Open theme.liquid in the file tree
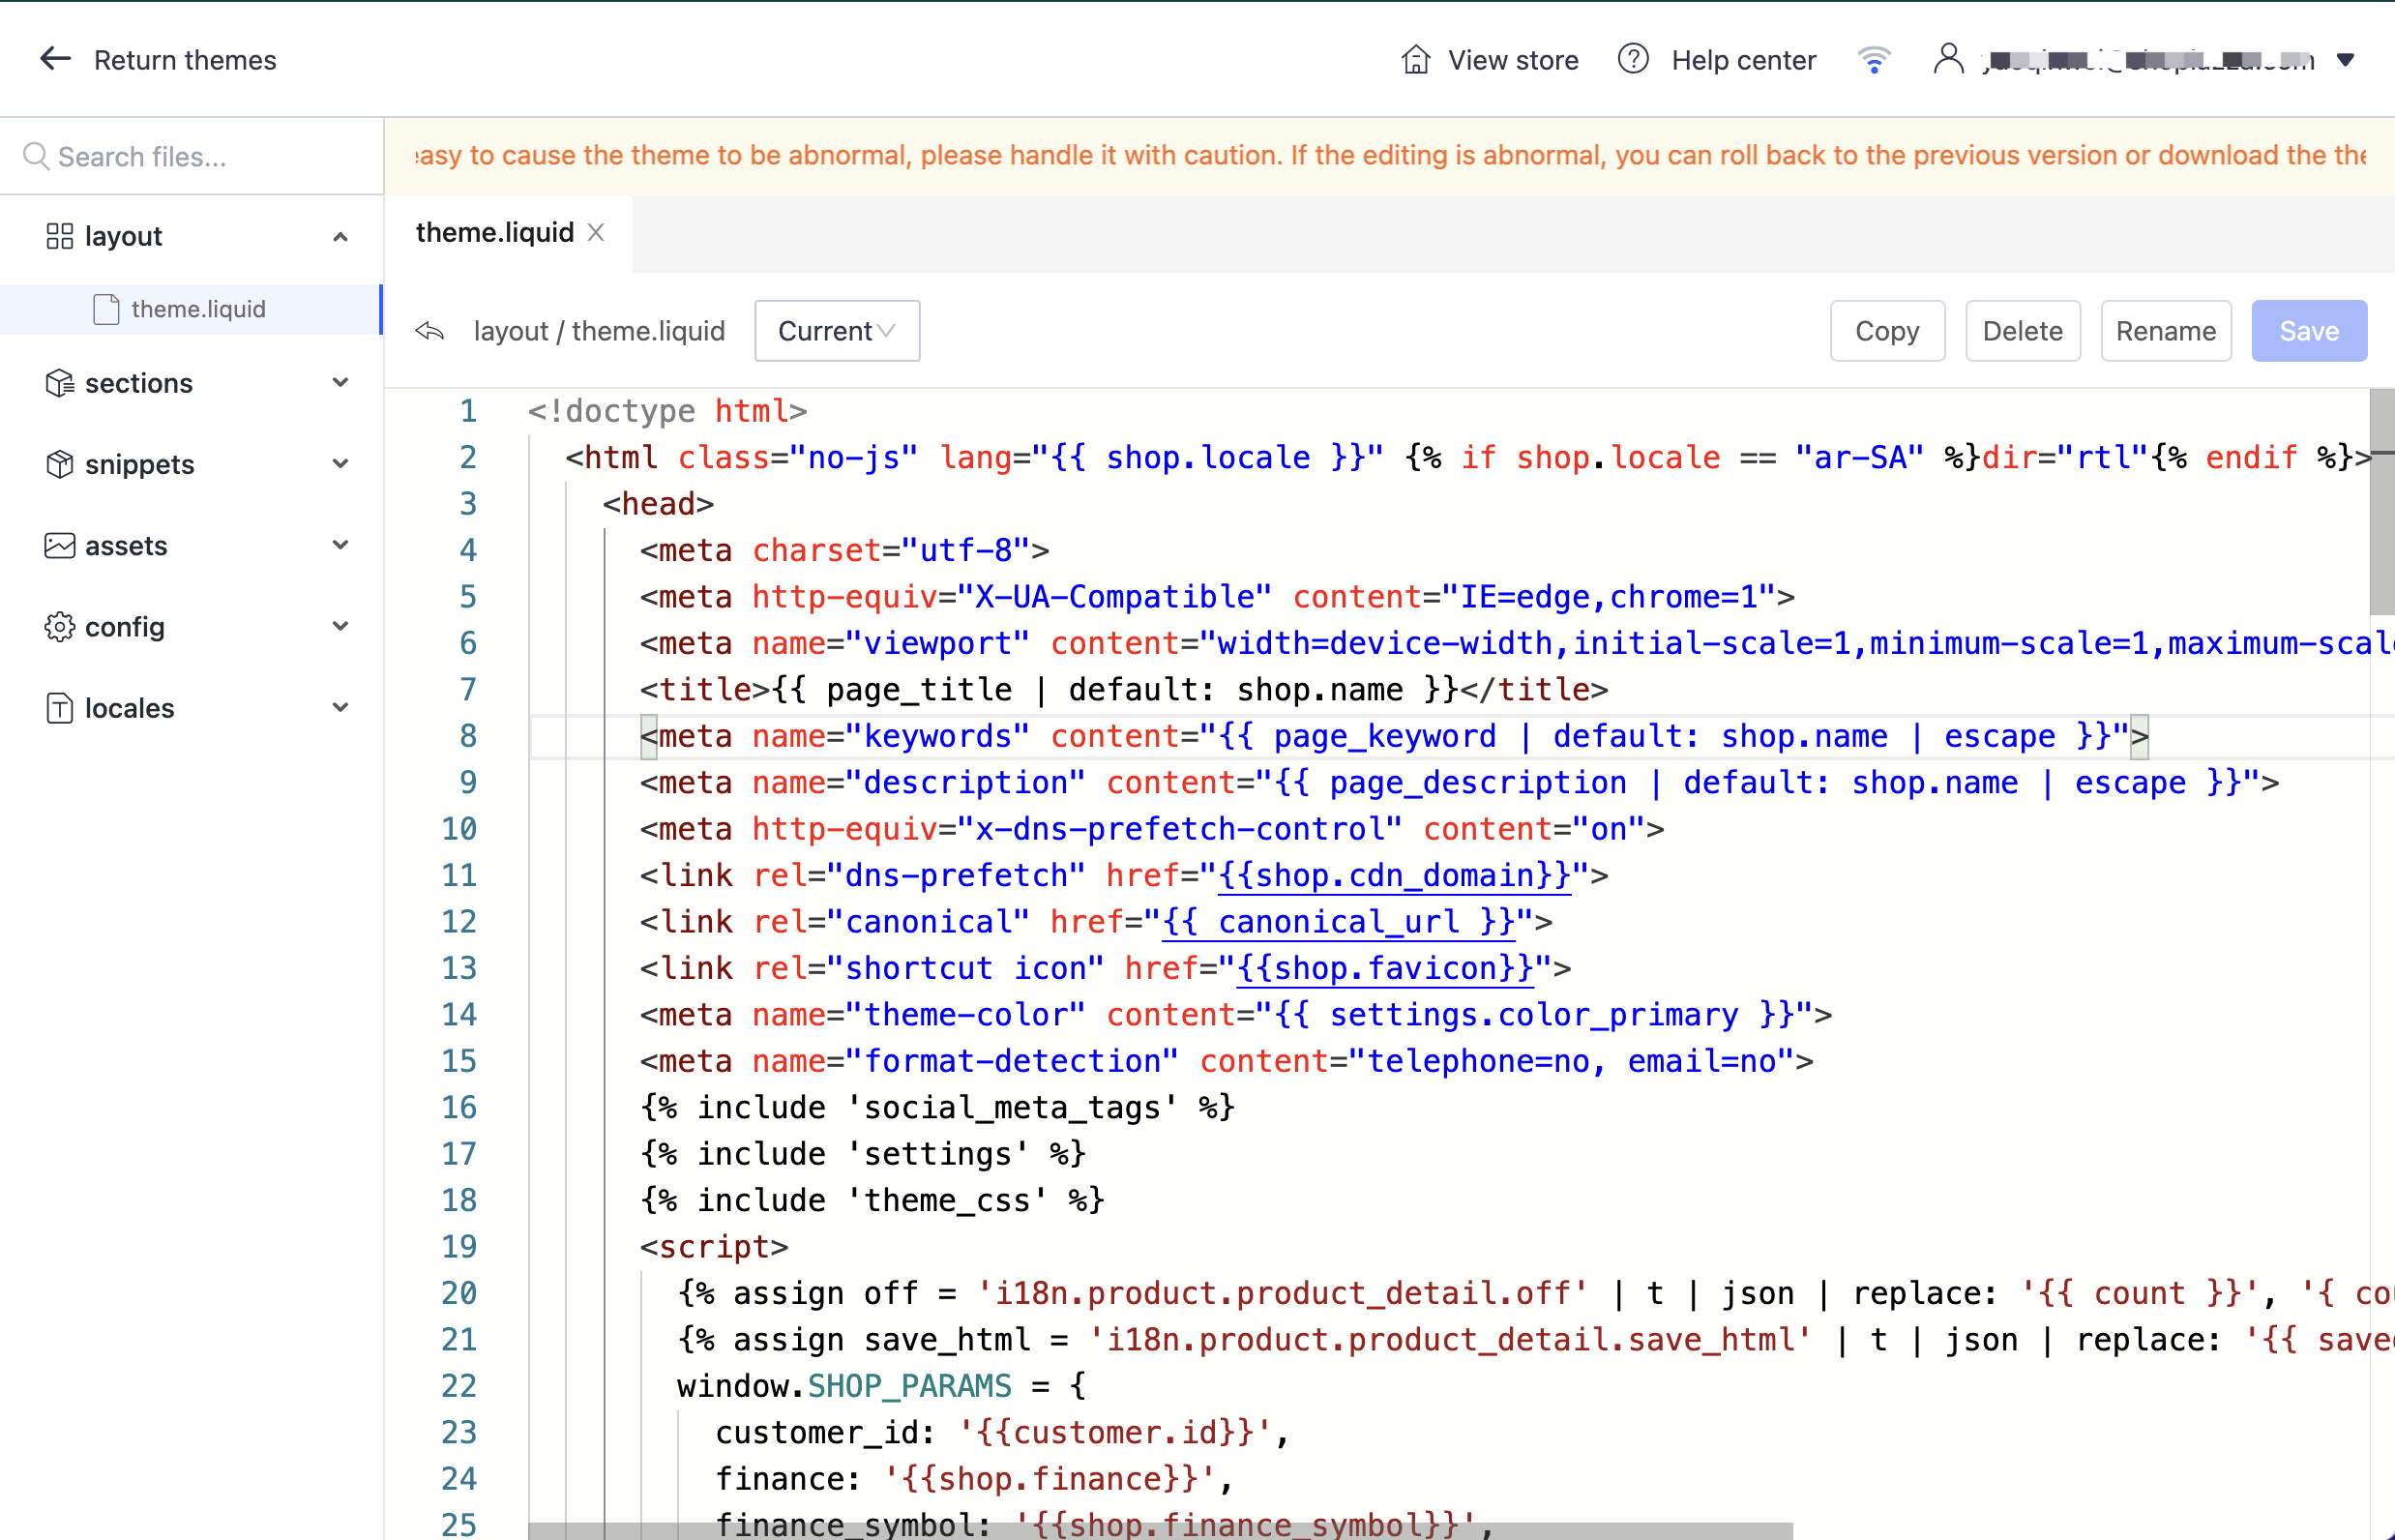Viewport: 2395px width, 1540px height. [198, 309]
